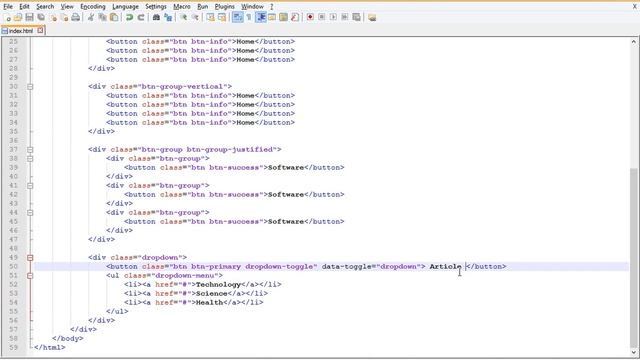Image resolution: width=640 pixels, height=360 pixels.
Task: Click the Redo arrow icon
Action: 141,18
